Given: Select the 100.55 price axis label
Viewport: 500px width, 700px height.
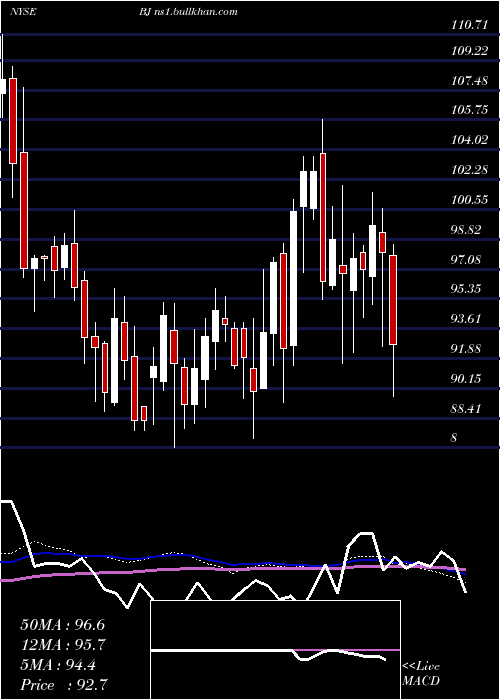Looking at the screenshot, I should point(469,200).
